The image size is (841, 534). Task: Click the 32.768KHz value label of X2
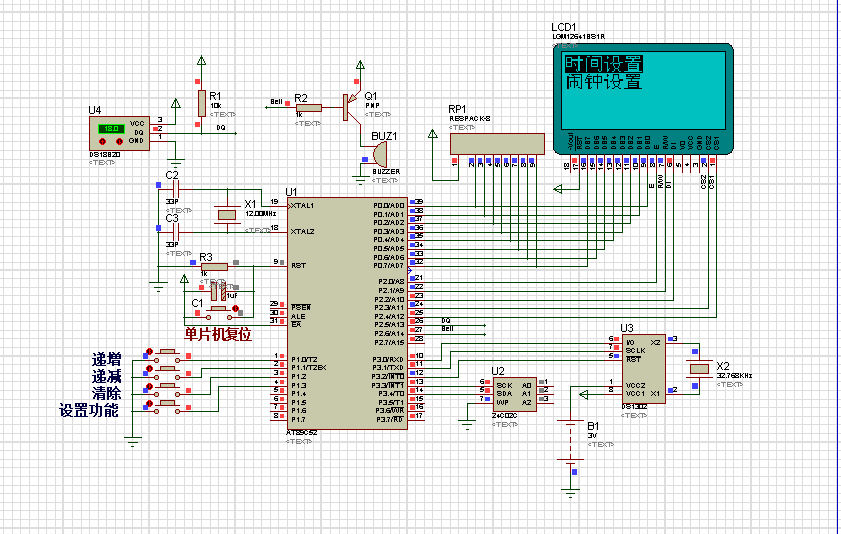(x=734, y=376)
